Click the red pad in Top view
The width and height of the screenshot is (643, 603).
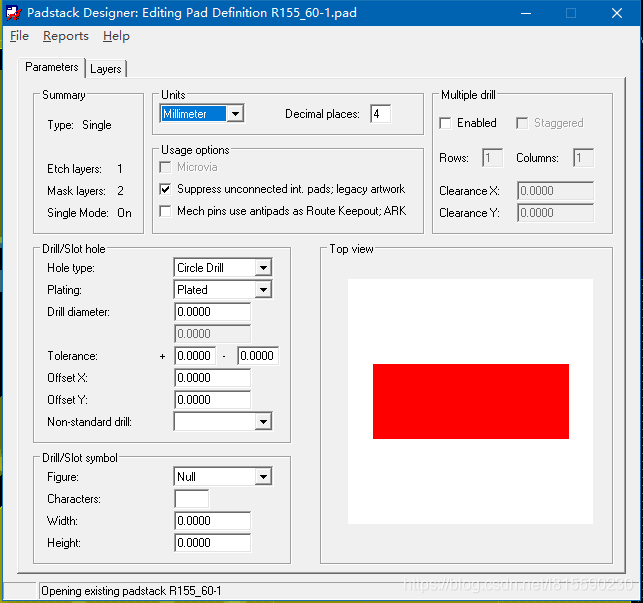(x=471, y=402)
